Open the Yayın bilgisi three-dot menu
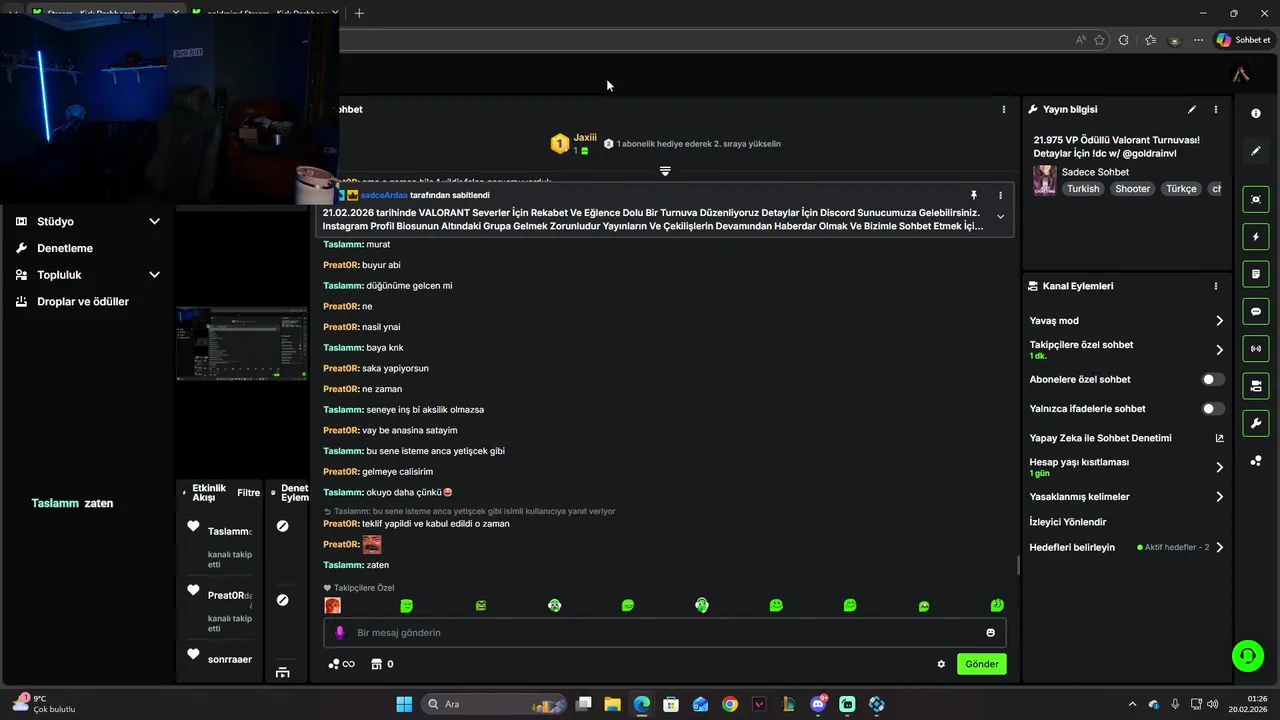The height and width of the screenshot is (720, 1280). click(1216, 109)
